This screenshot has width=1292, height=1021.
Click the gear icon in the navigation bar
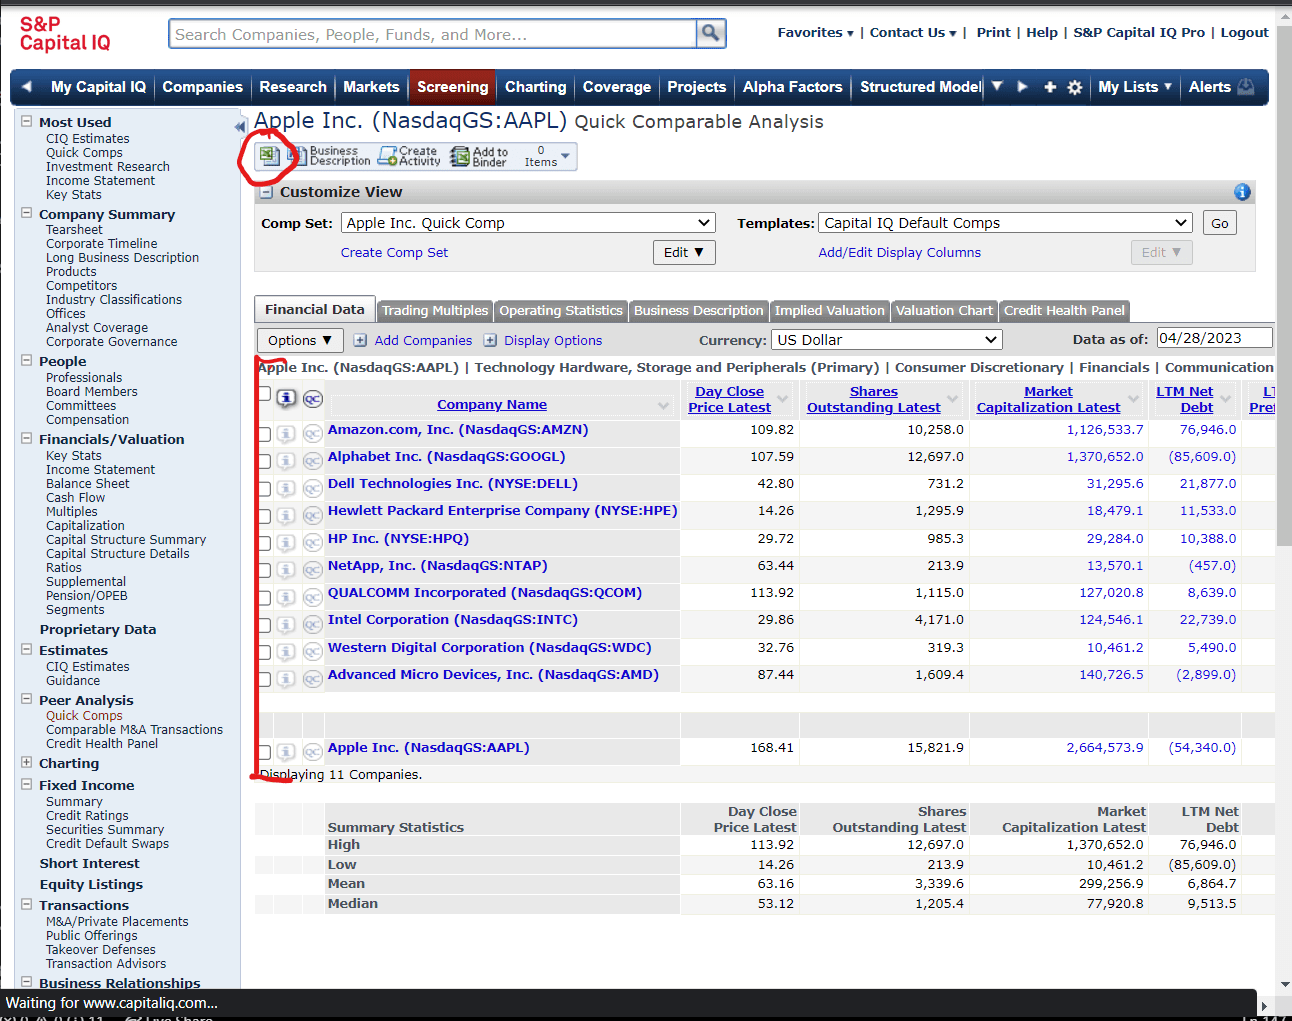pos(1074,87)
